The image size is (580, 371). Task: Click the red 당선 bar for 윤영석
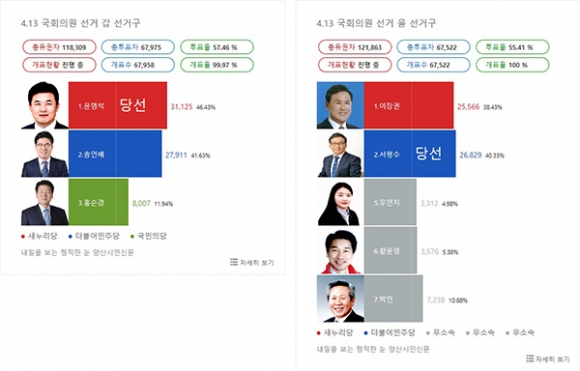tap(118, 105)
